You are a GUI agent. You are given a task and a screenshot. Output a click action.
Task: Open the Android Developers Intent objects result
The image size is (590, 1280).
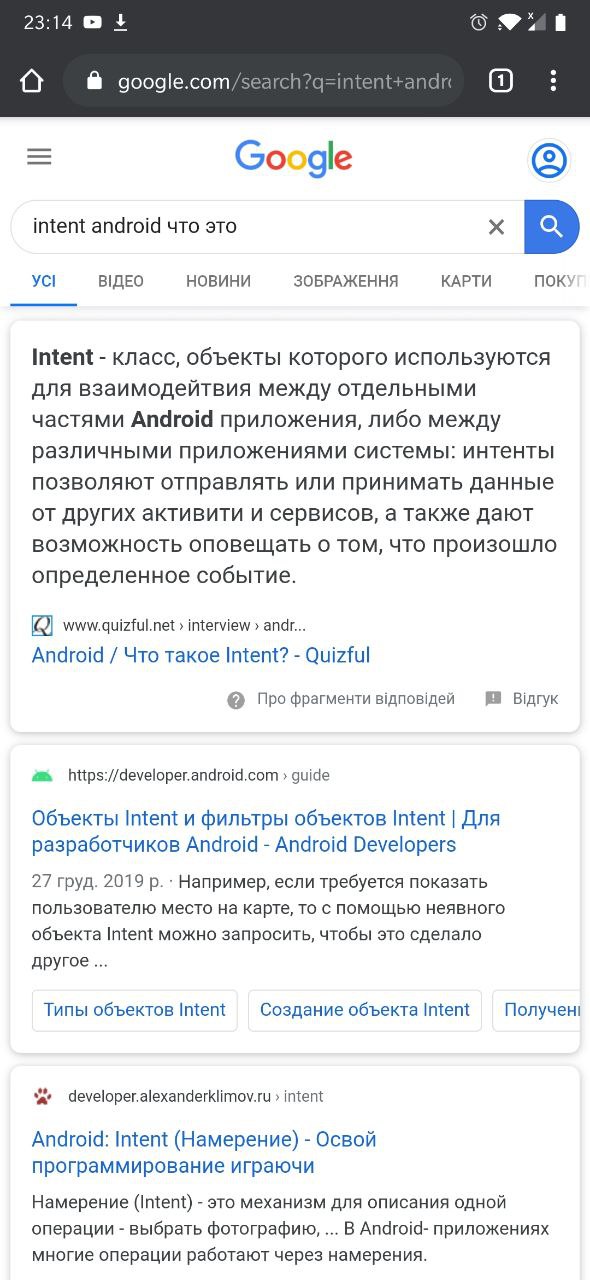pos(266,831)
